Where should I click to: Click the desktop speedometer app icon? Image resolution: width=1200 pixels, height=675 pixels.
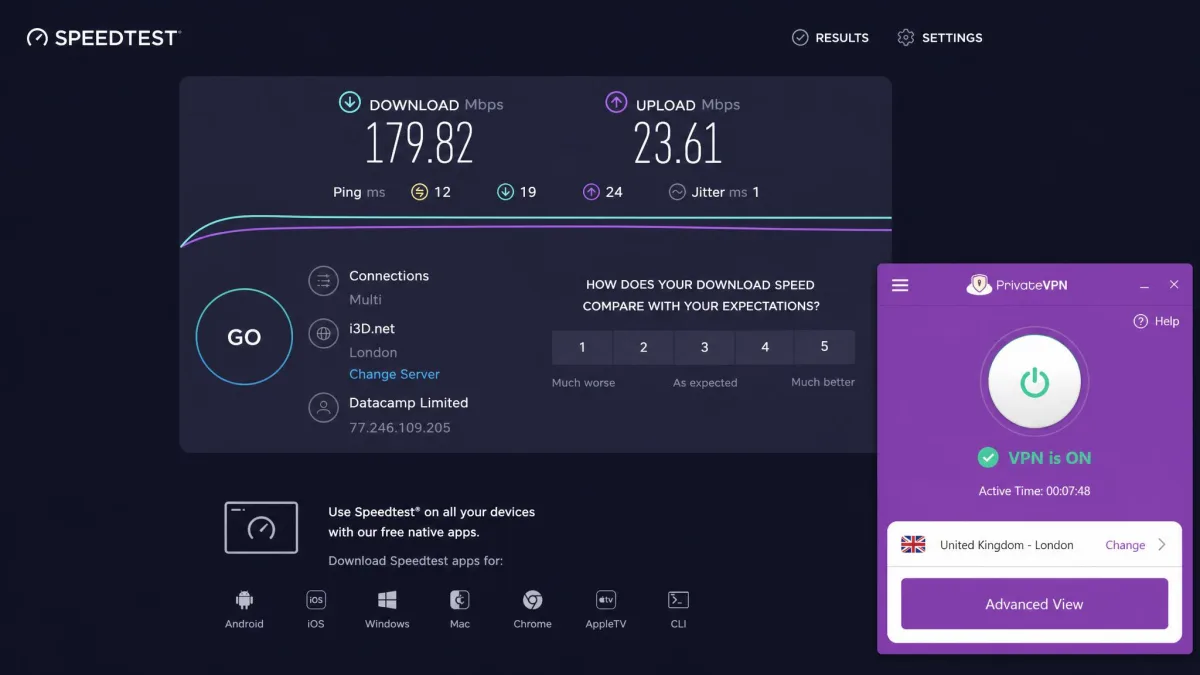pos(261,527)
